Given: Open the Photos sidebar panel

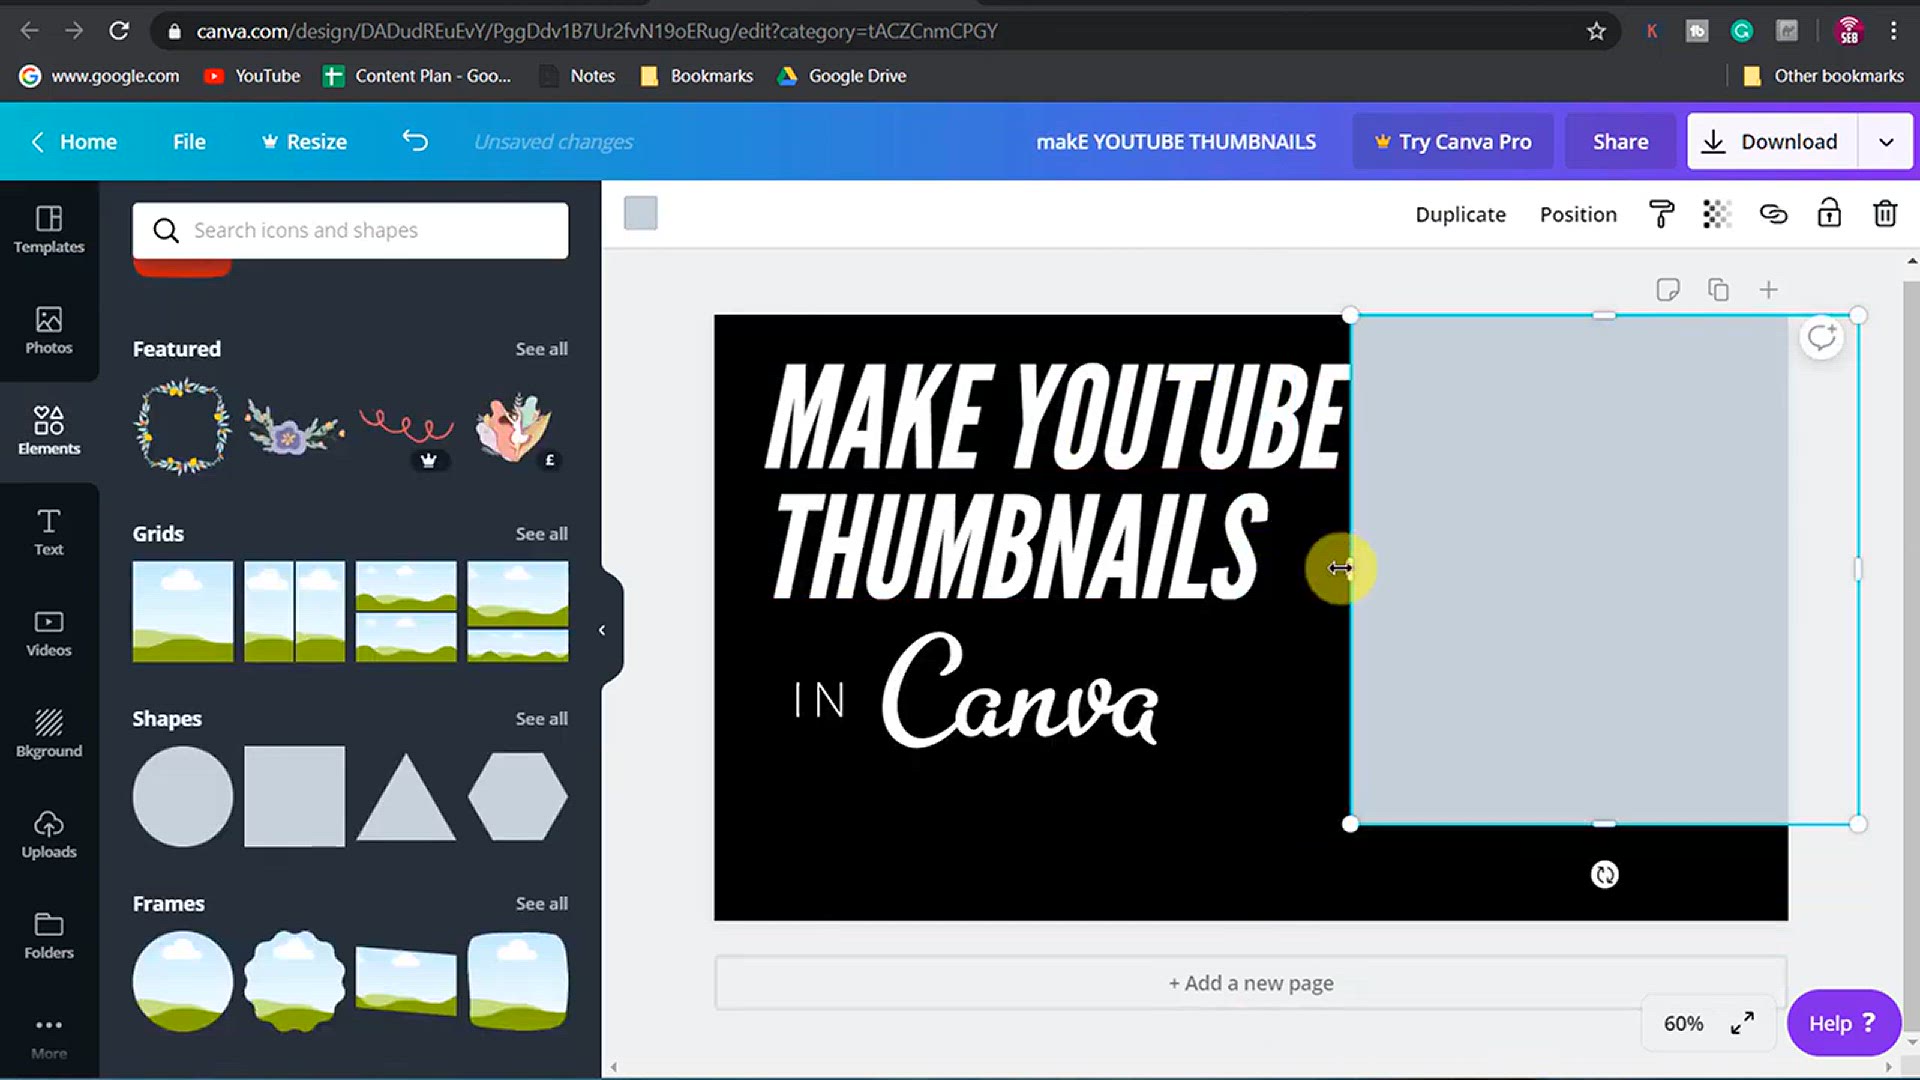Looking at the screenshot, I should point(49,331).
